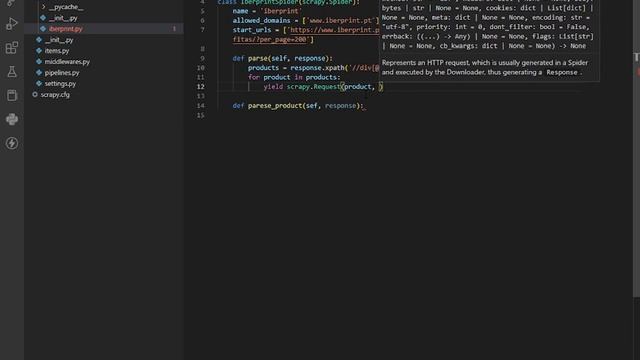Click line number 12 in the gutter
The image size is (640, 360).
[x=200, y=87]
